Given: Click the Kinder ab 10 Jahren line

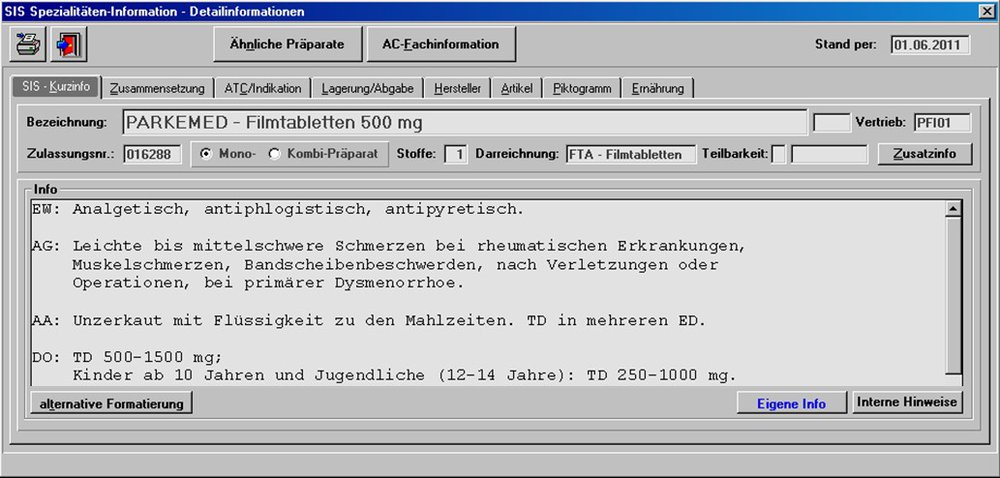Looking at the screenshot, I should pos(404,375).
